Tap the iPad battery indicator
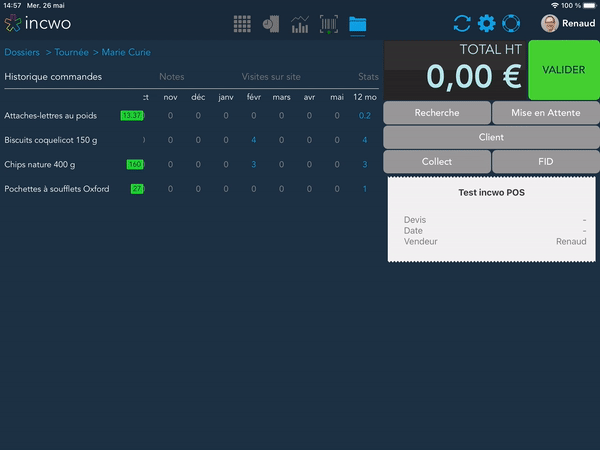600x450 pixels. [590, 5]
